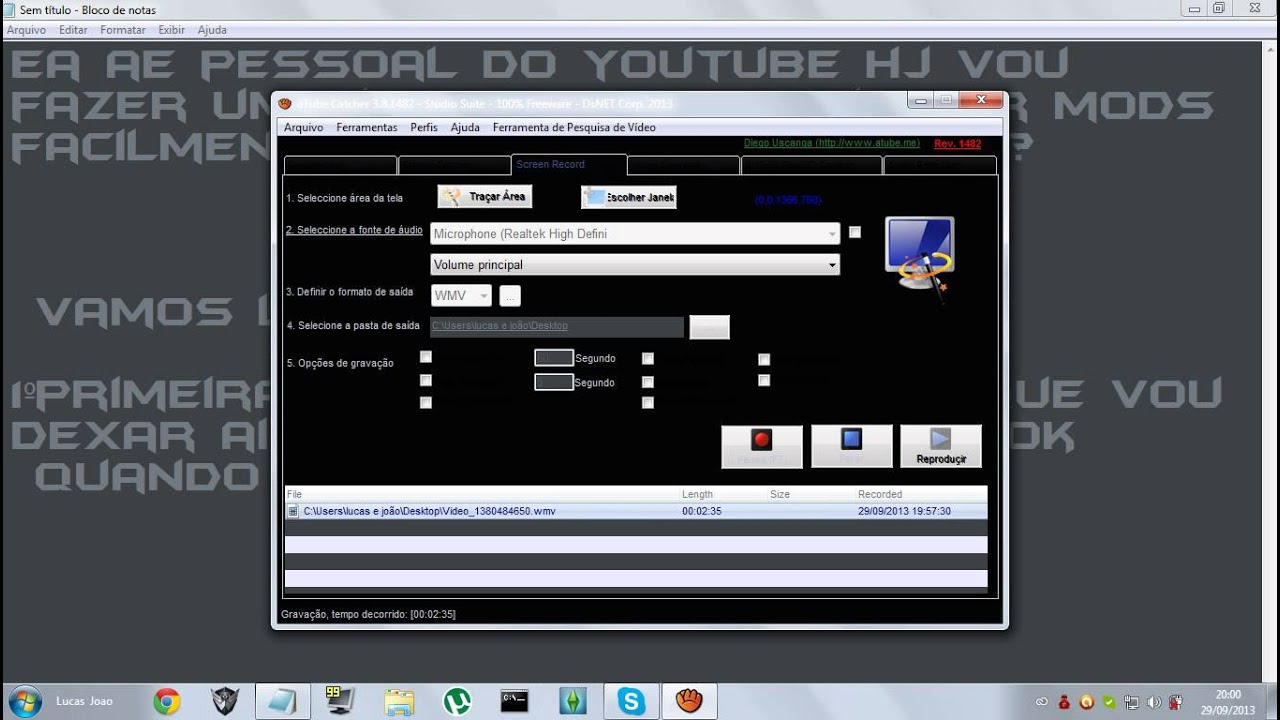Open Ajuda menu in Notepad window
The image size is (1280, 720).
[212, 30]
